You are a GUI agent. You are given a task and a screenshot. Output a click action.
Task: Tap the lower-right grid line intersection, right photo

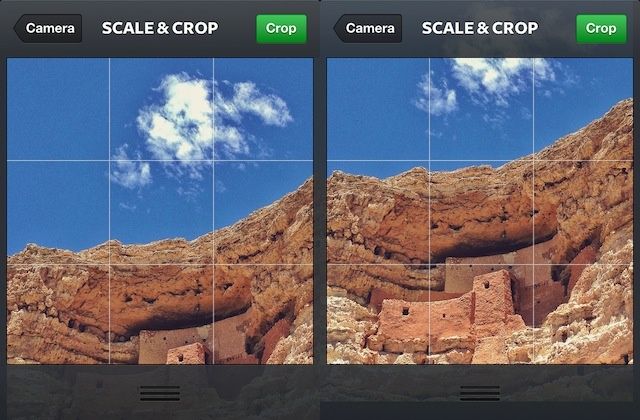[x=533, y=264]
